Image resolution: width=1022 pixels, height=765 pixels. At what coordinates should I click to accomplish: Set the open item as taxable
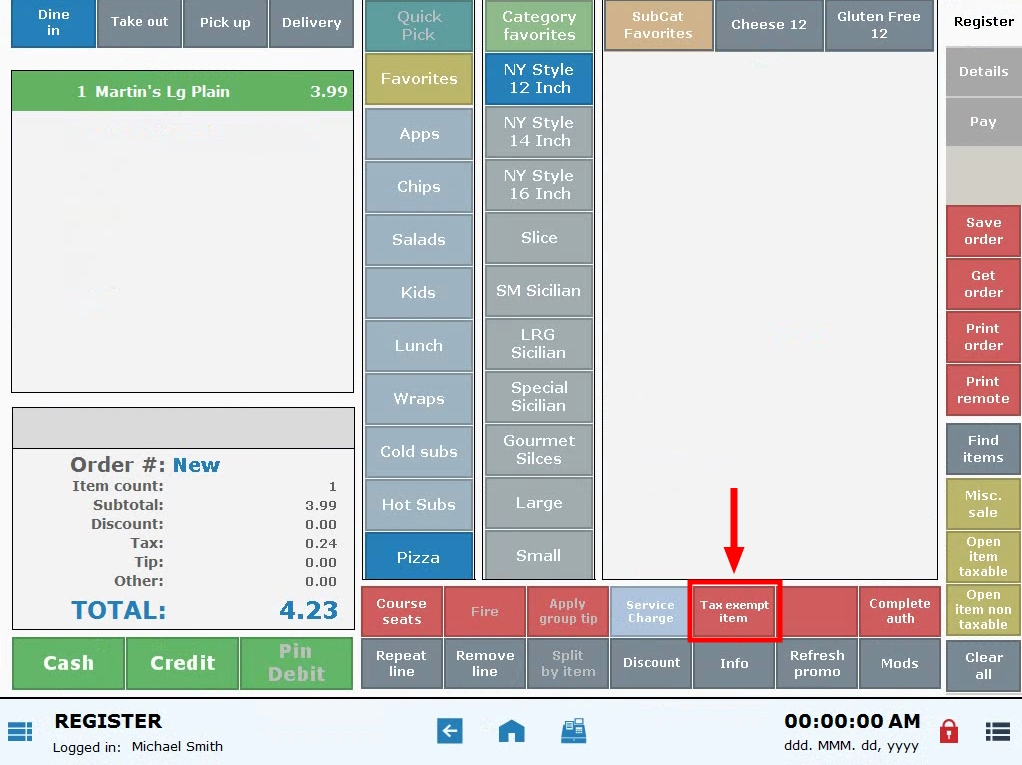[x=982, y=557]
